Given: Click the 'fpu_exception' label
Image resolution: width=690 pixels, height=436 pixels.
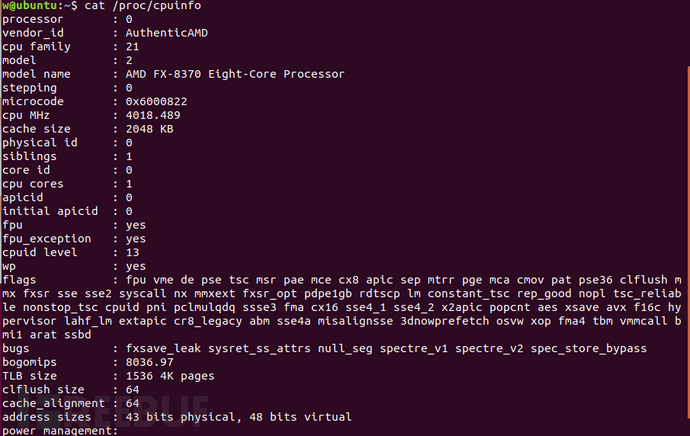Looking at the screenshot, I should [x=47, y=238].
